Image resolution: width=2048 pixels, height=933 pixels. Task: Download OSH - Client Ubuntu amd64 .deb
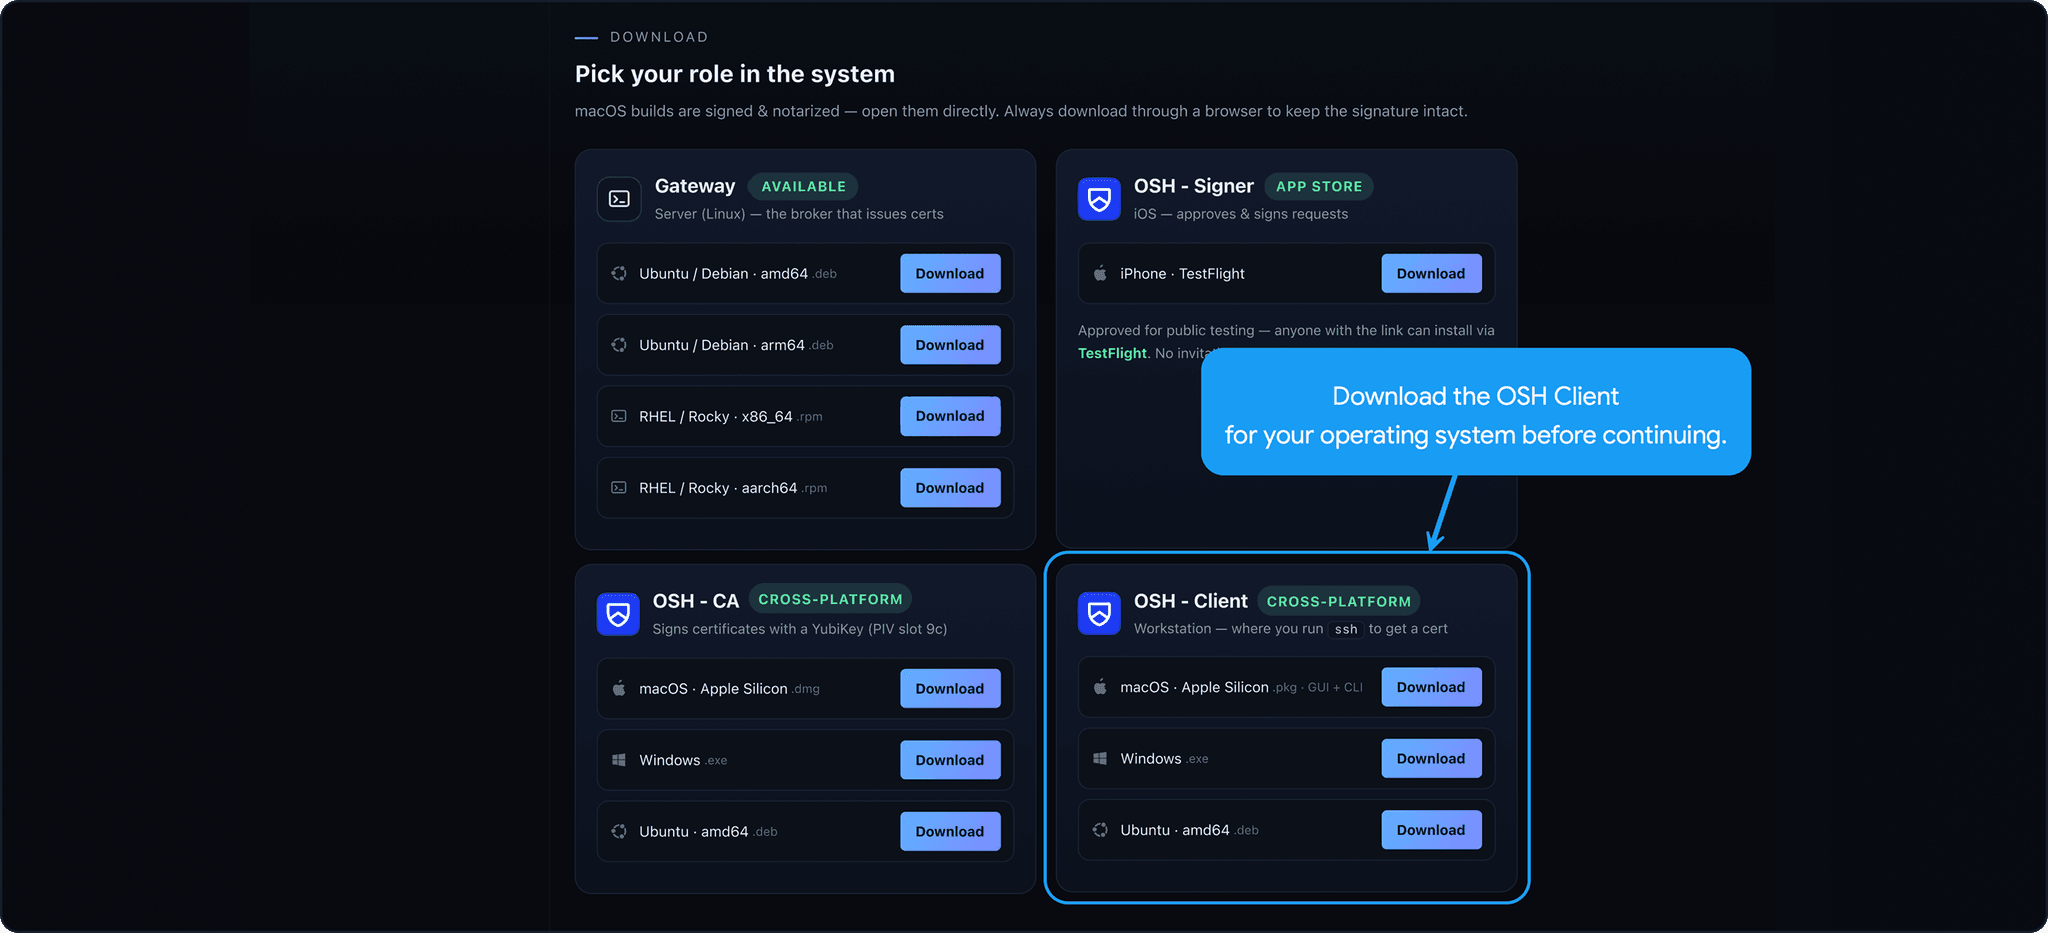(x=1431, y=830)
